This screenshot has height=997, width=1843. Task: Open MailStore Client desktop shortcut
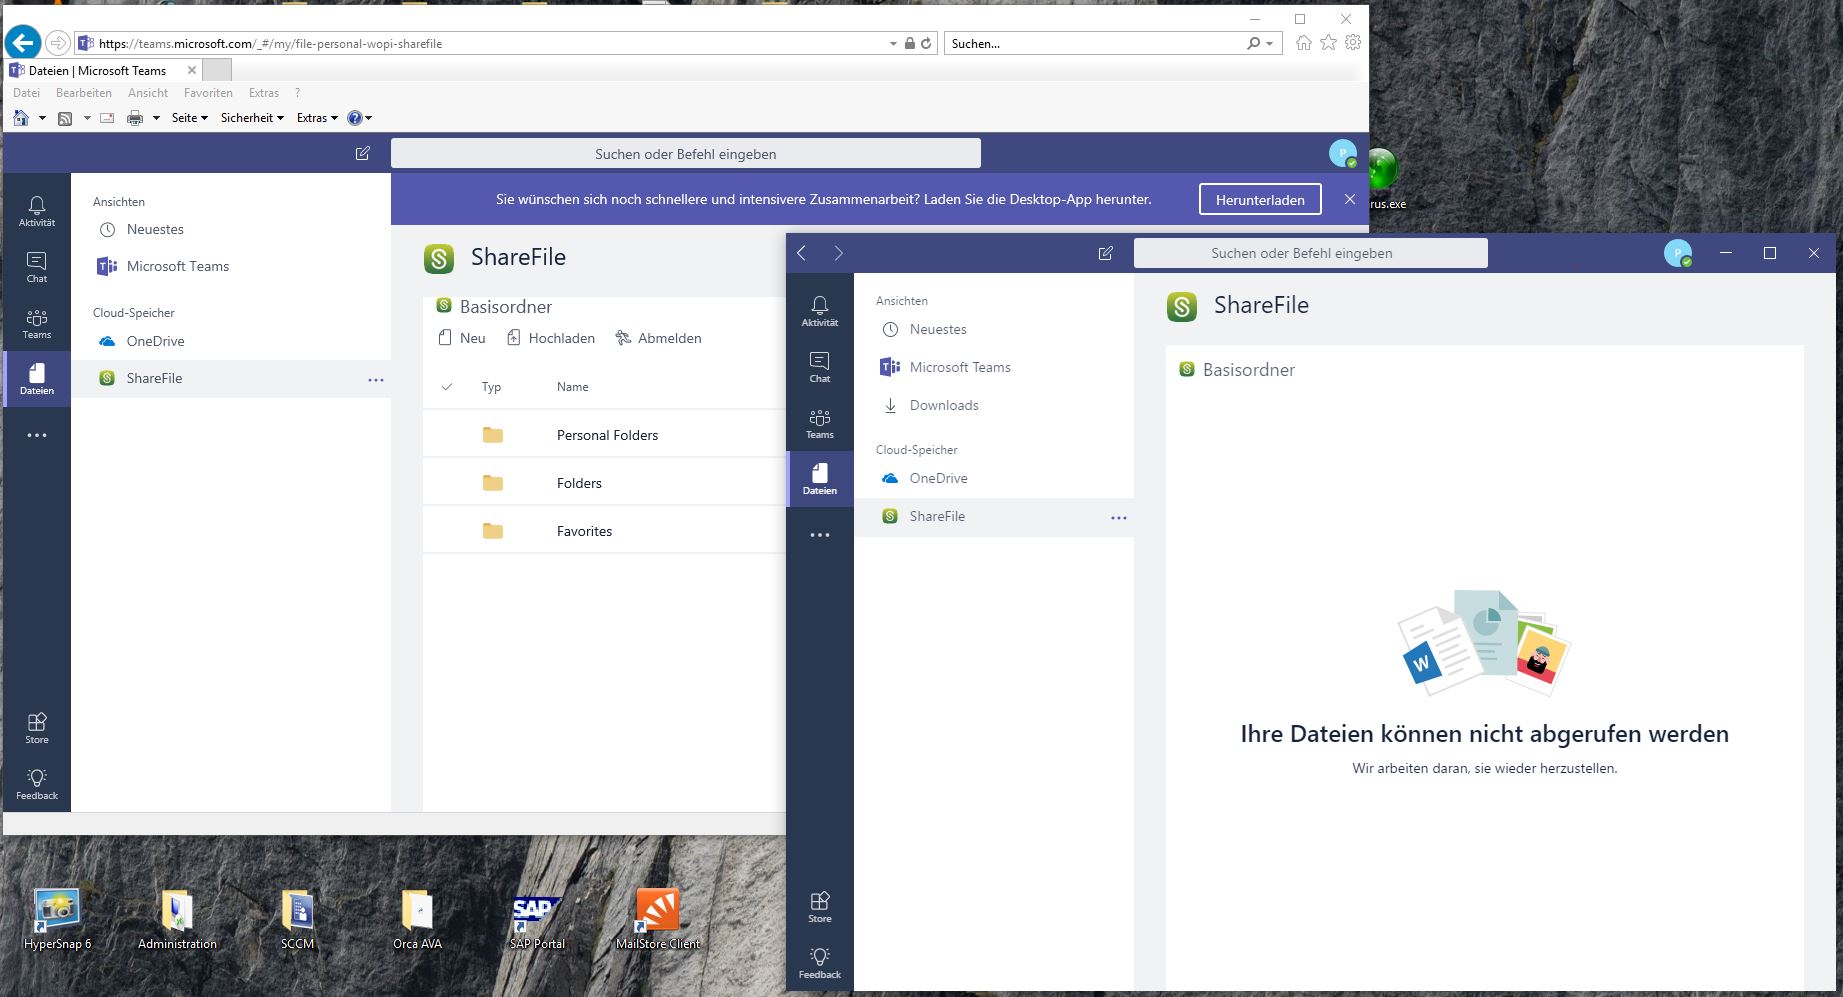(x=657, y=920)
